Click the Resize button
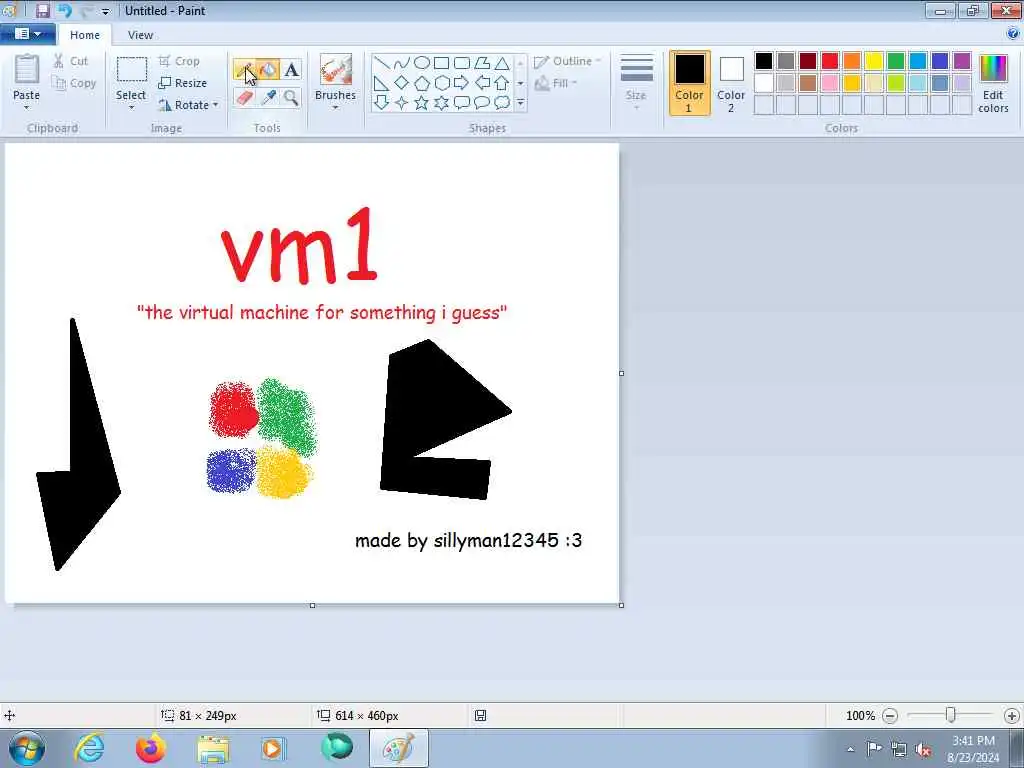The width and height of the screenshot is (1024, 768). (183, 83)
